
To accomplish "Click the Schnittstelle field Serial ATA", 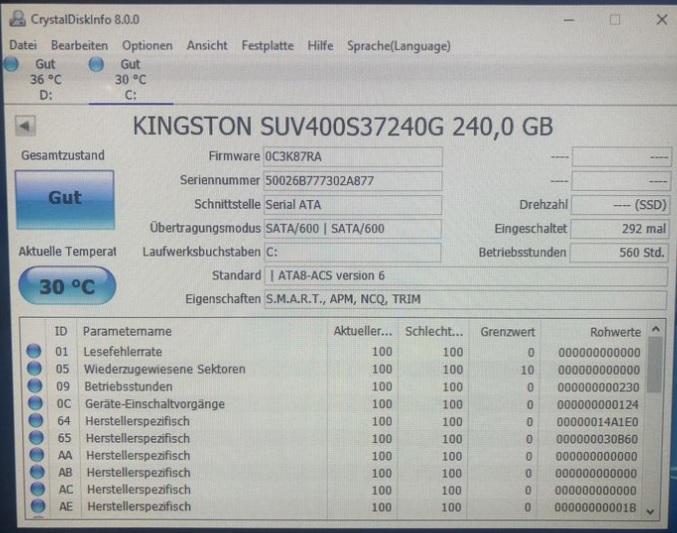I will tap(352, 204).
